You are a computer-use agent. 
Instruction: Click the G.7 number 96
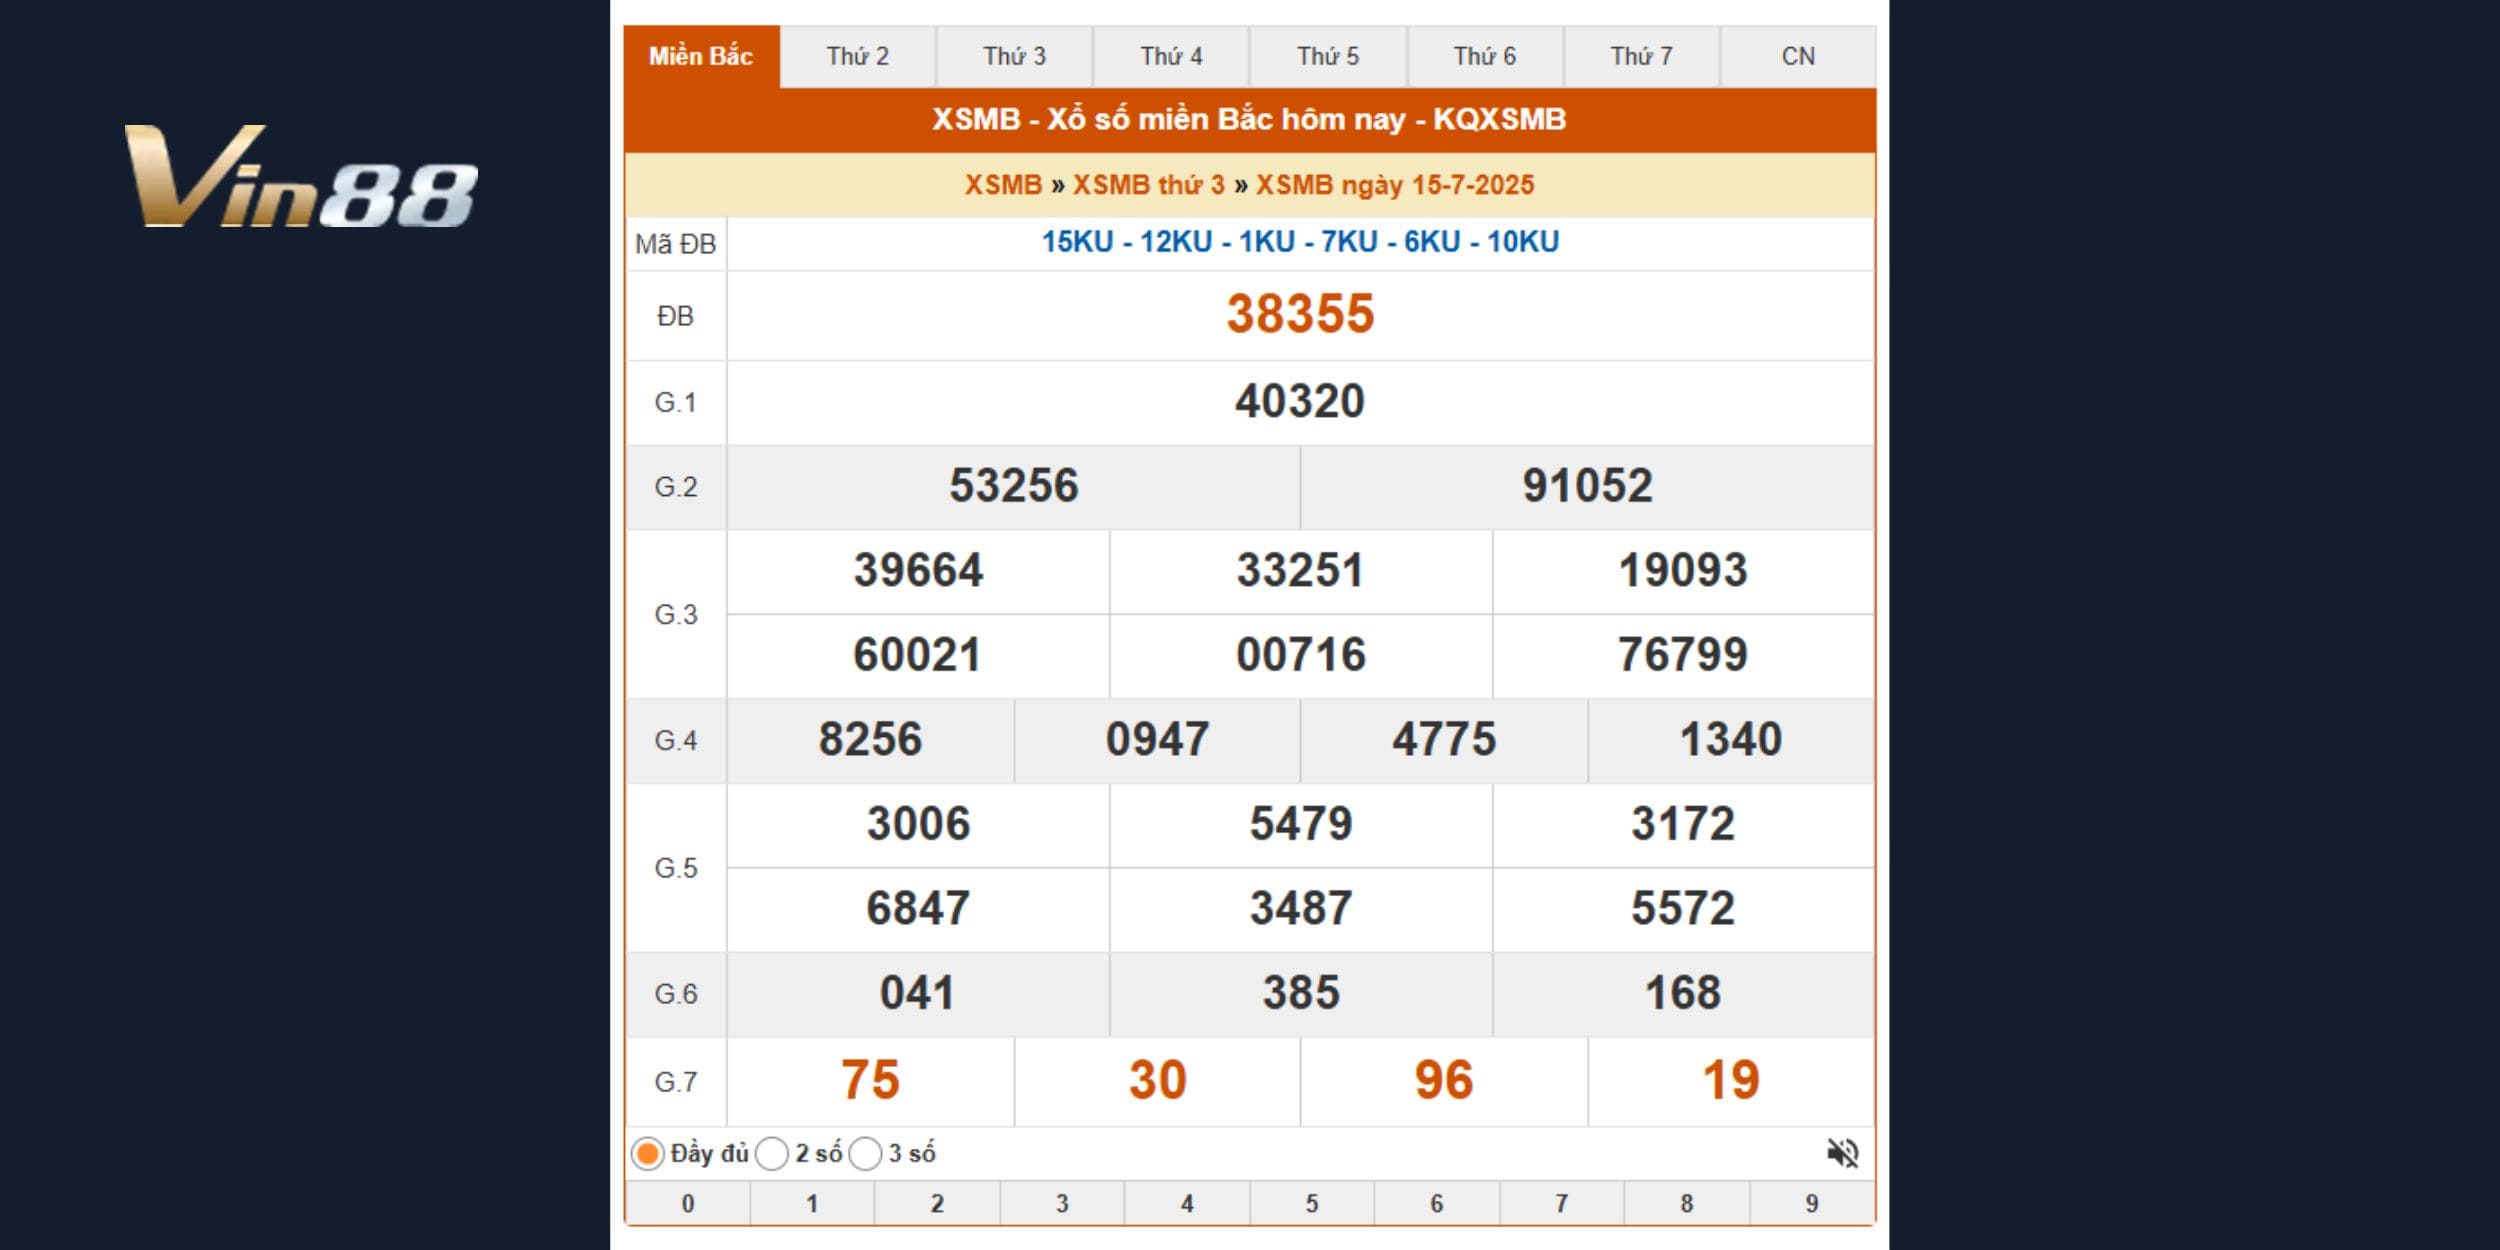1444,1080
